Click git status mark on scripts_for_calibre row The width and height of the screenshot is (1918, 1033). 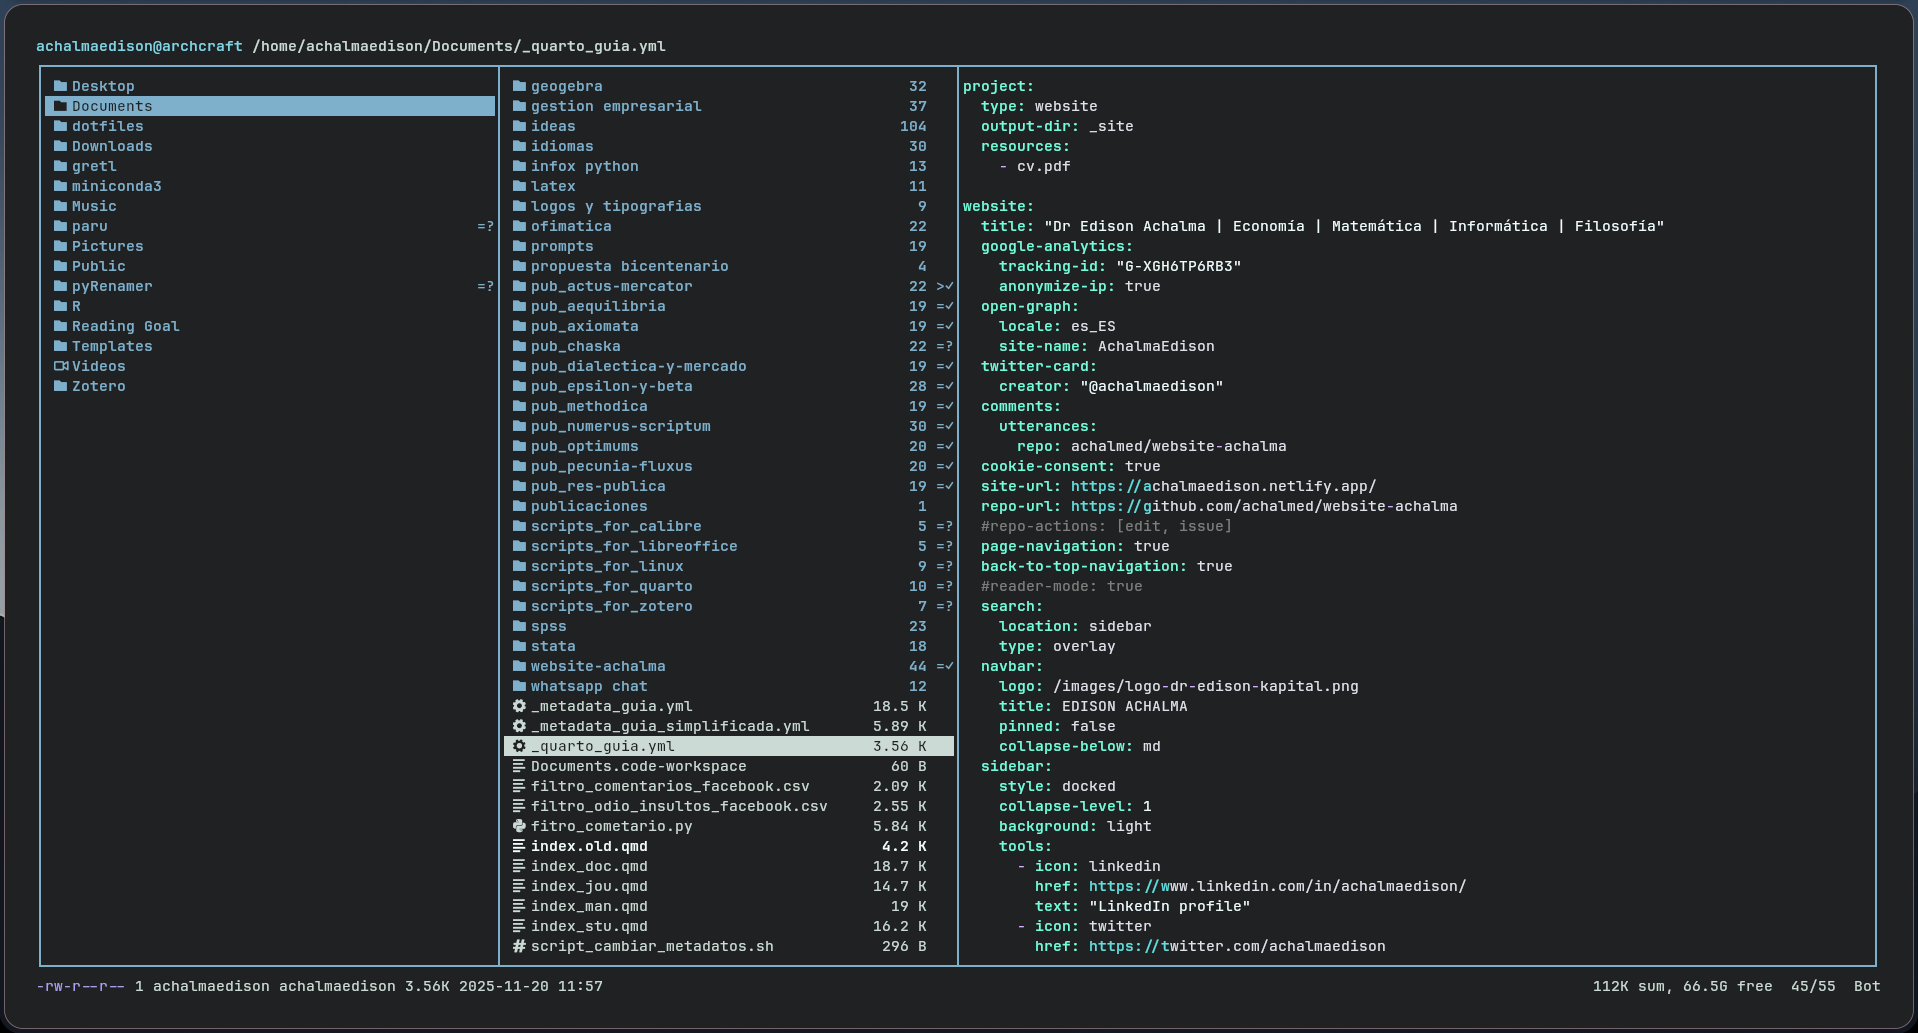coord(944,526)
